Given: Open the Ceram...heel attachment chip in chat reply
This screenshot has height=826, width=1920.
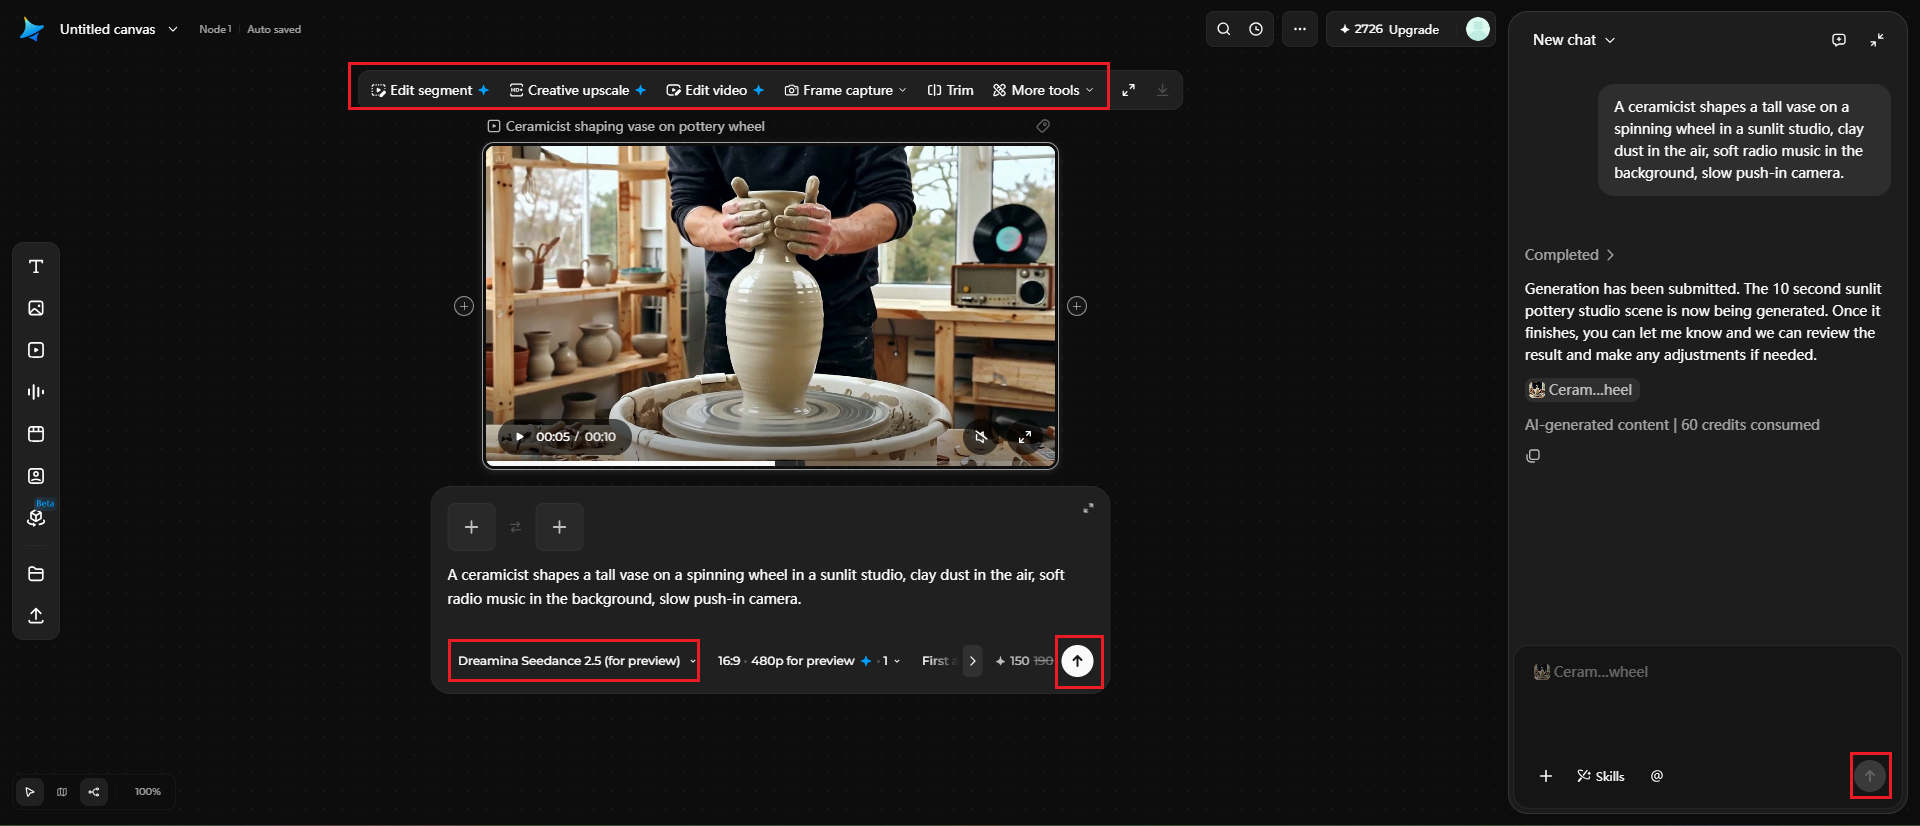Looking at the screenshot, I should coord(1581,390).
